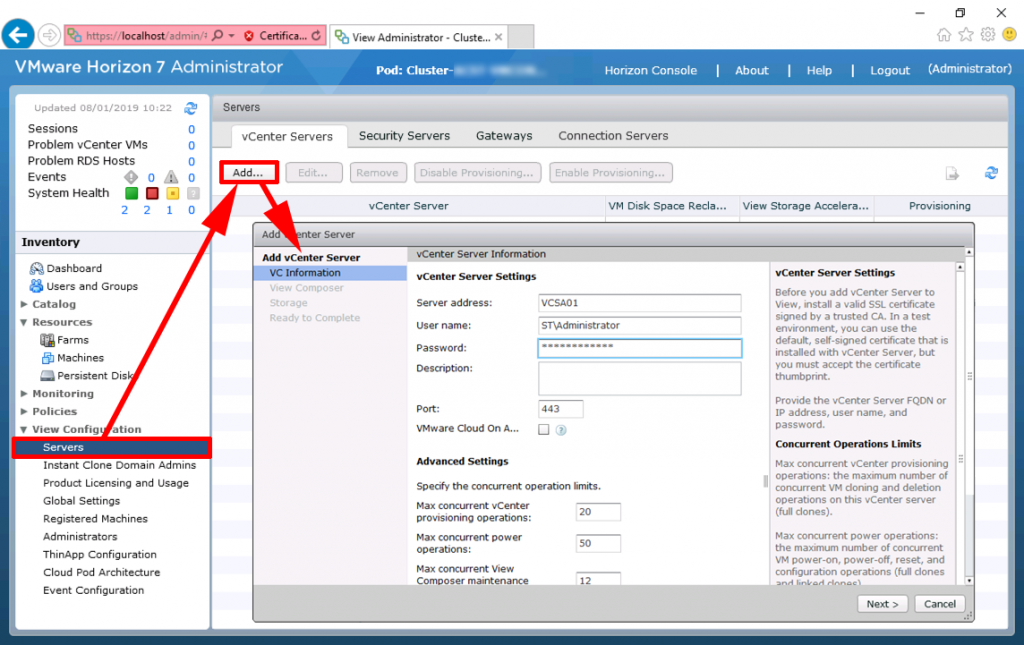The height and width of the screenshot is (645, 1024).
Task: Export the servers list
Action: pyautogui.click(x=951, y=172)
